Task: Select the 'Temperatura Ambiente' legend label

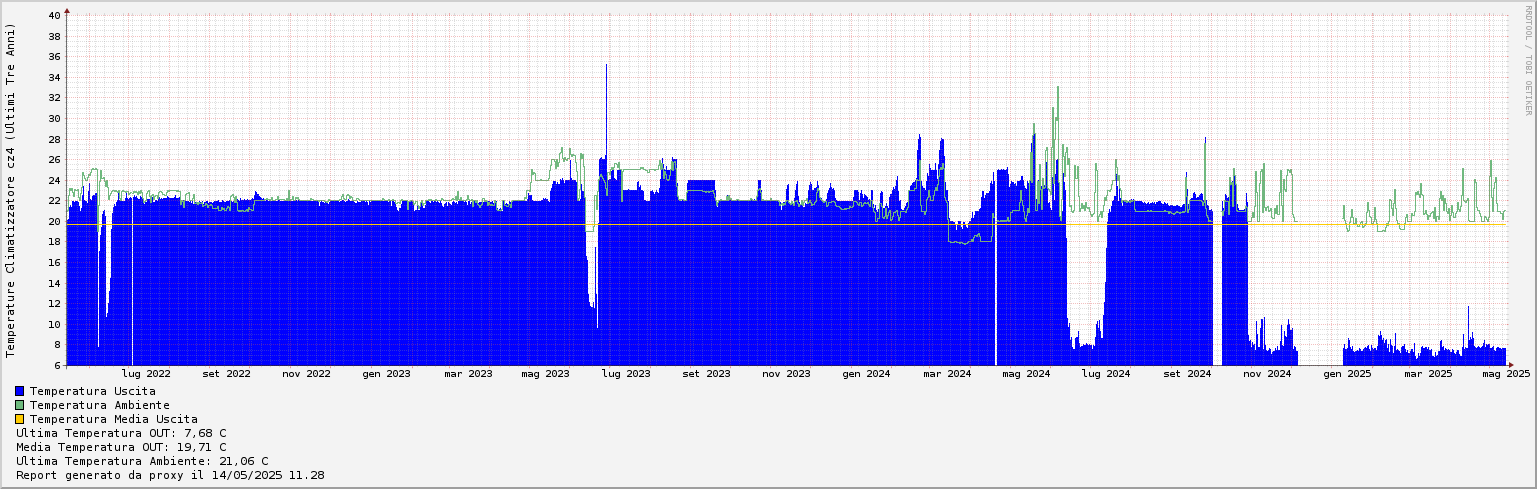Action: 99,405
